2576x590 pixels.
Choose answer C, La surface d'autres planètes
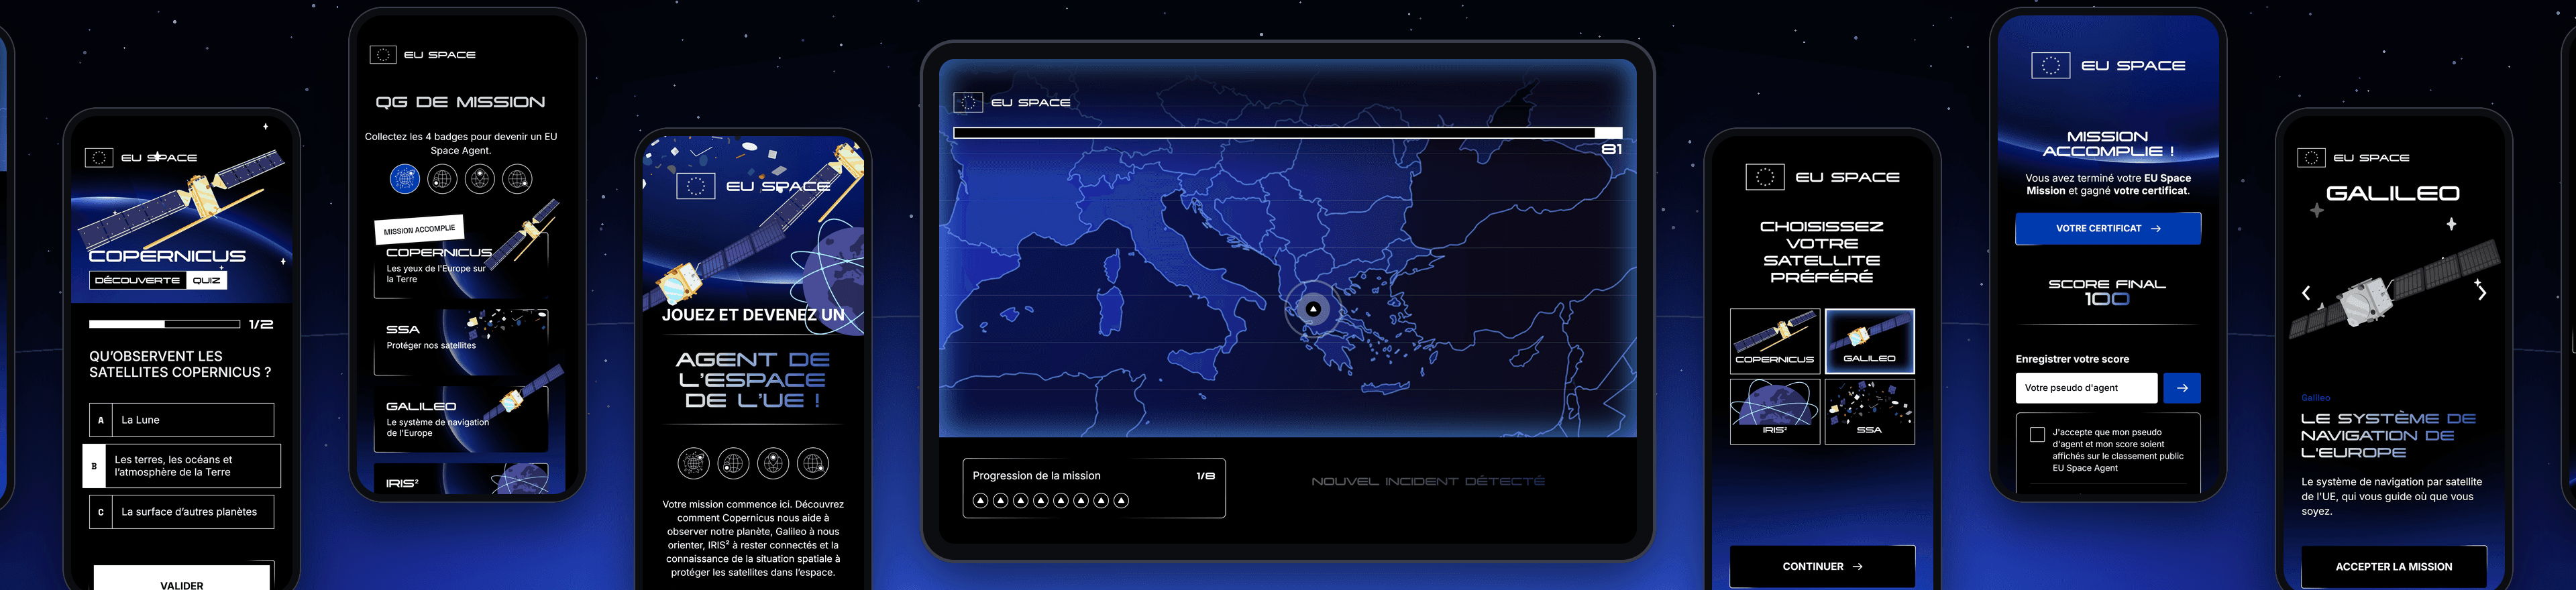click(x=181, y=512)
